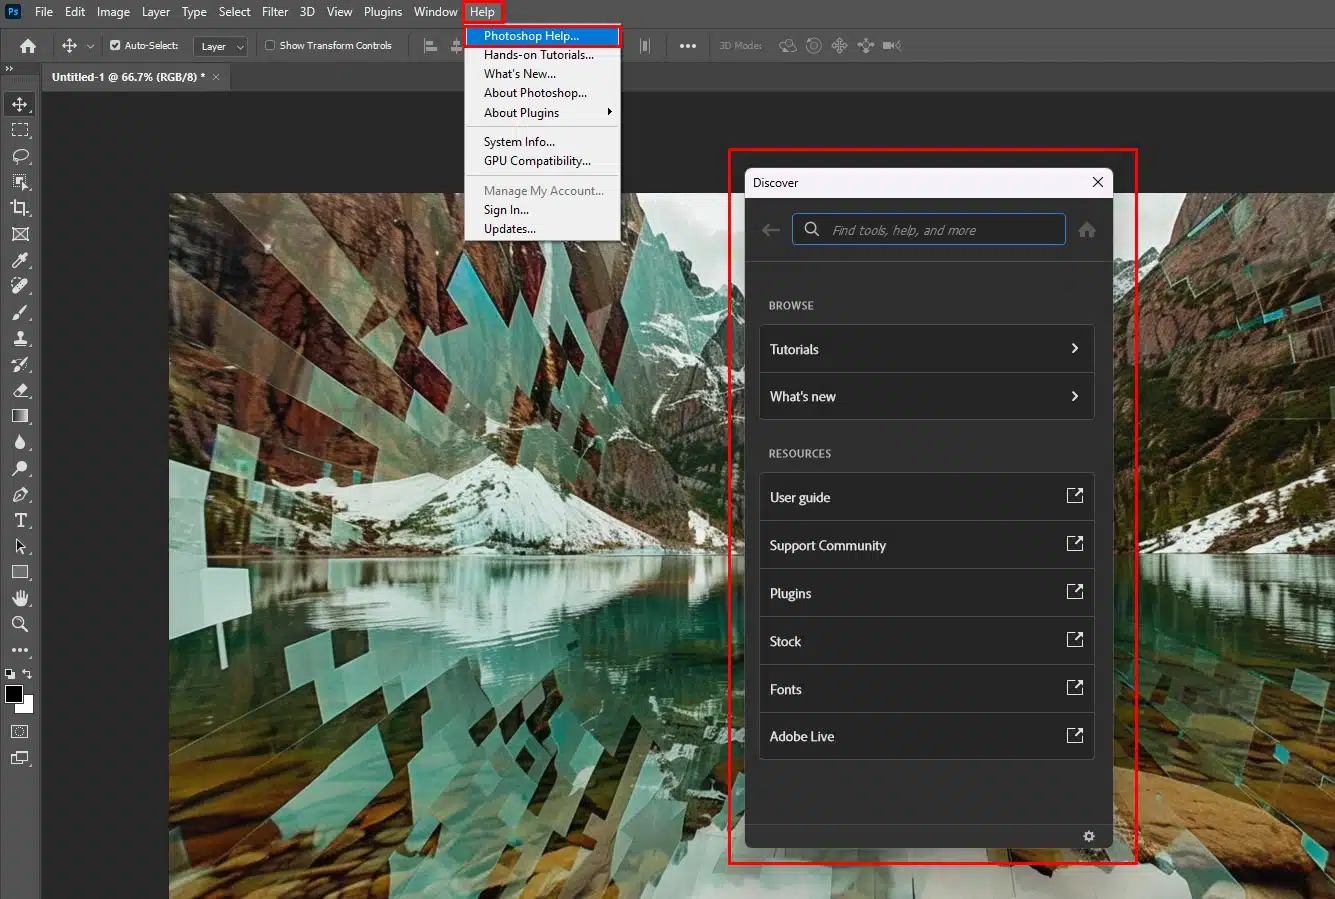This screenshot has width=1335, height=899.
Task: Choose GPU Compatibility menu entry
Action: (x=543, y=161)
